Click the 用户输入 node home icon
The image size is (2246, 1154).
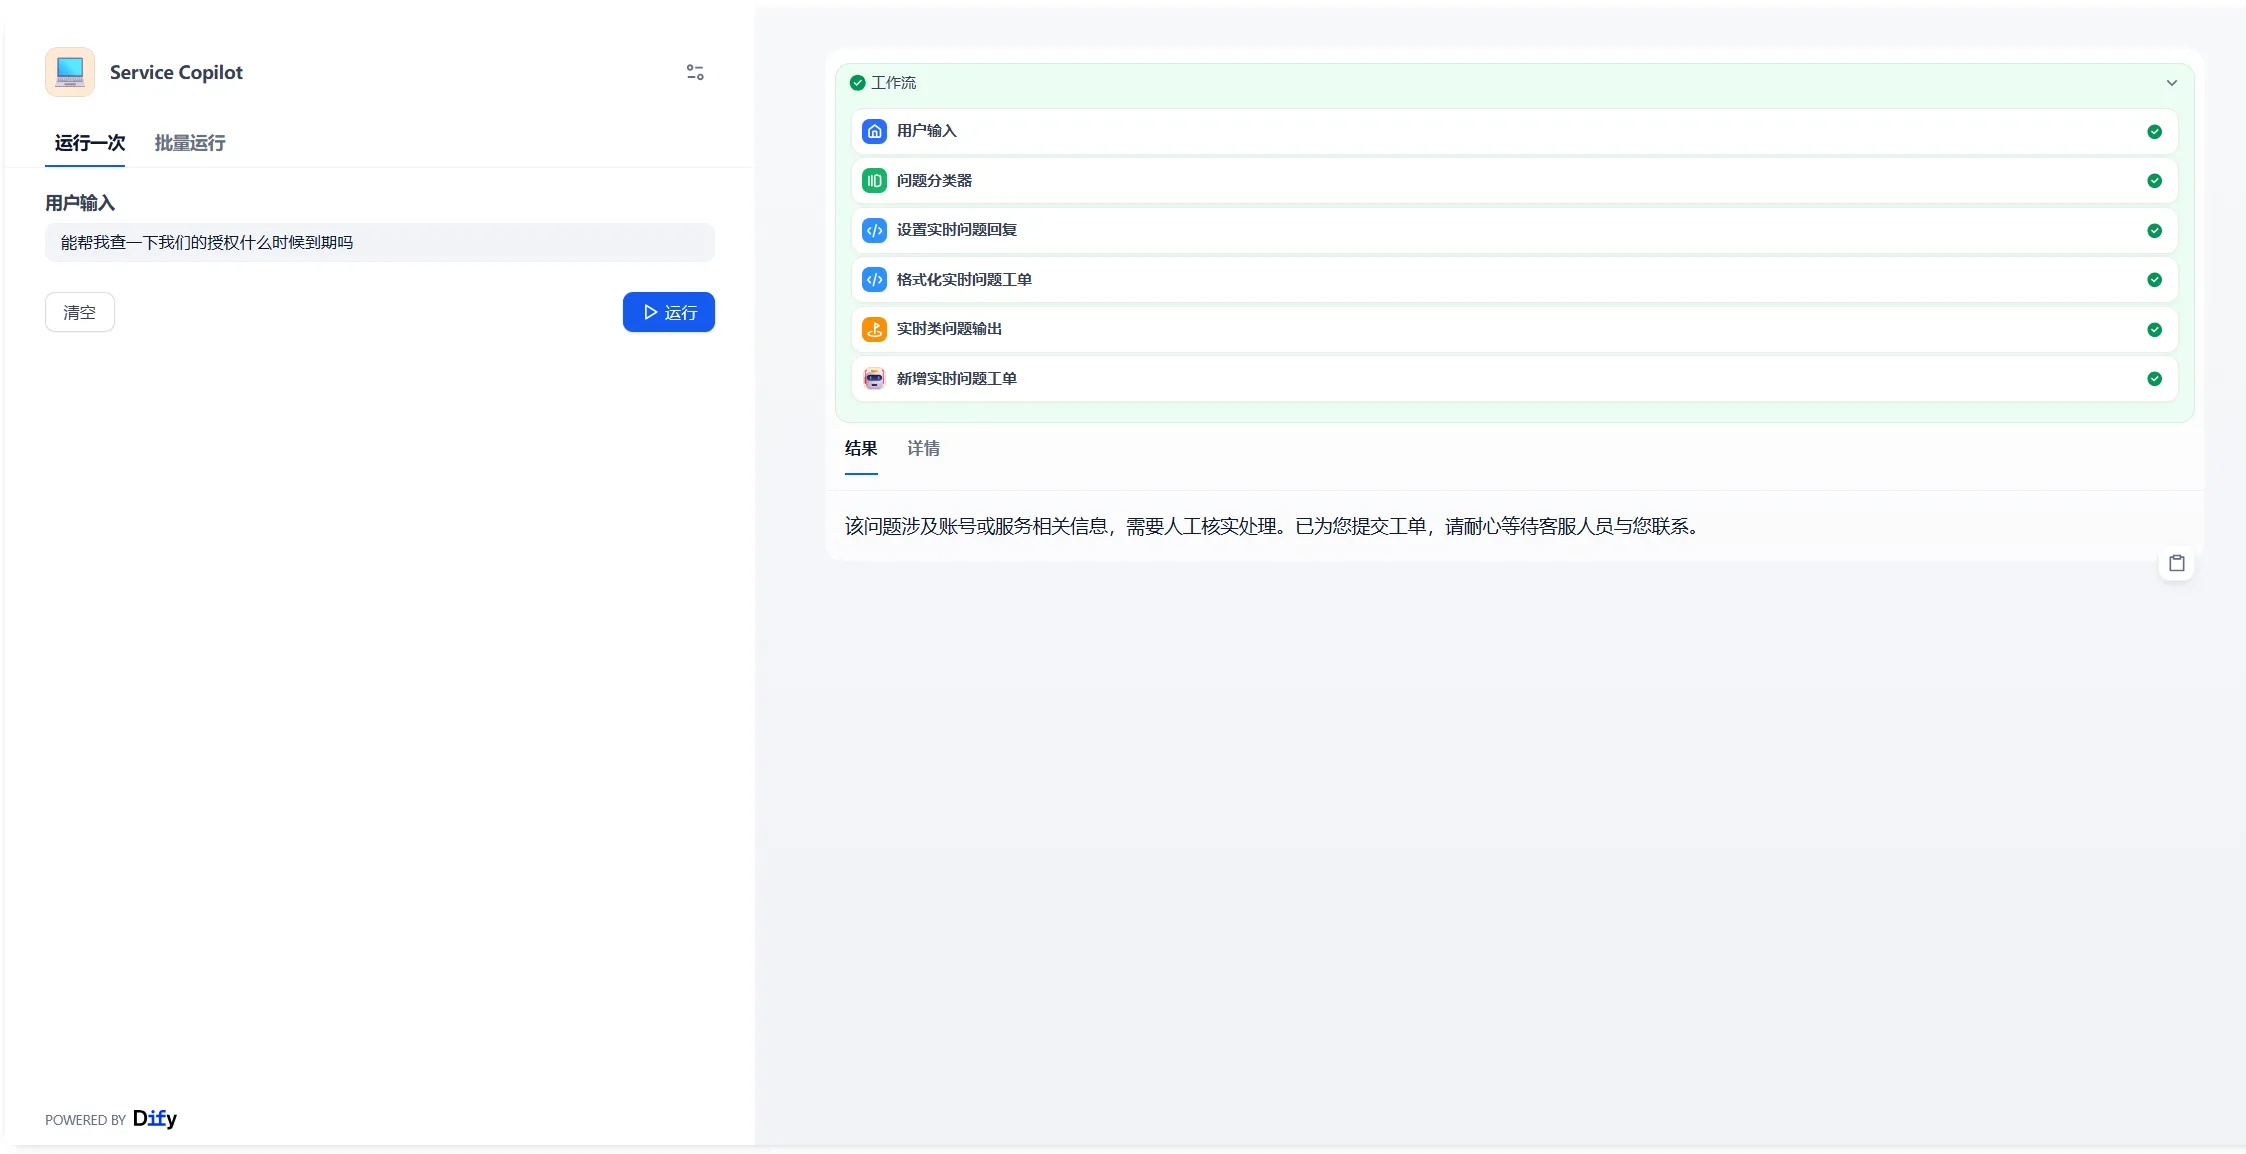[x=874, y=131]
